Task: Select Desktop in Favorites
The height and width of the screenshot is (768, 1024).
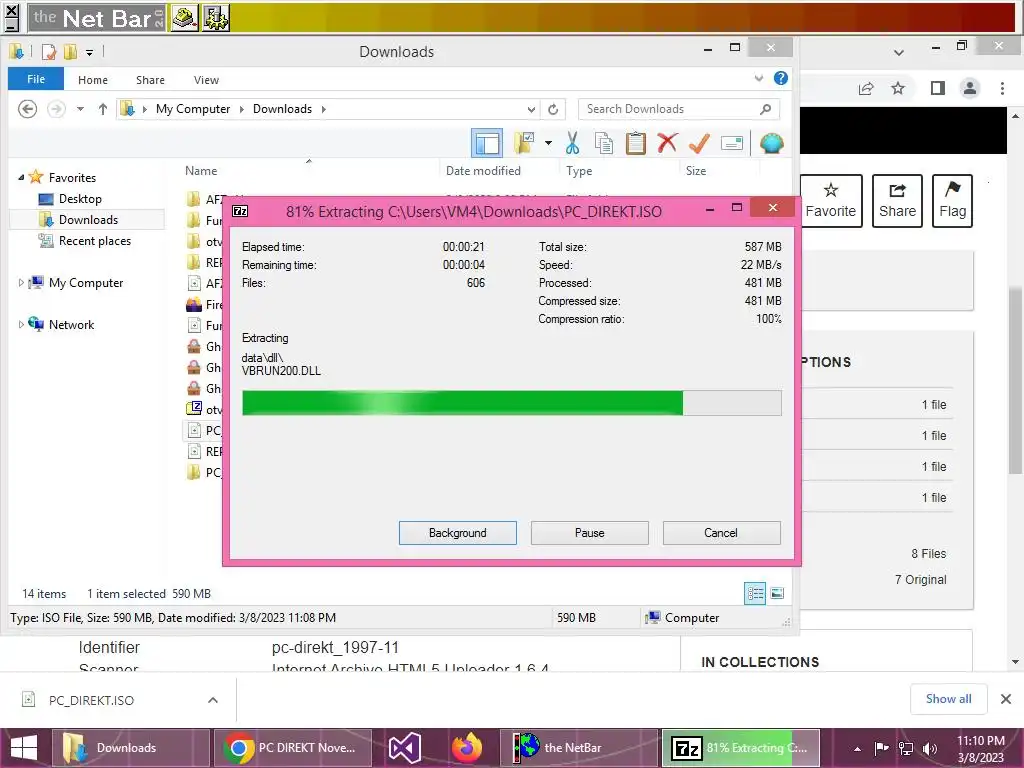Action: pyautogui.click(x=80, y=199)
